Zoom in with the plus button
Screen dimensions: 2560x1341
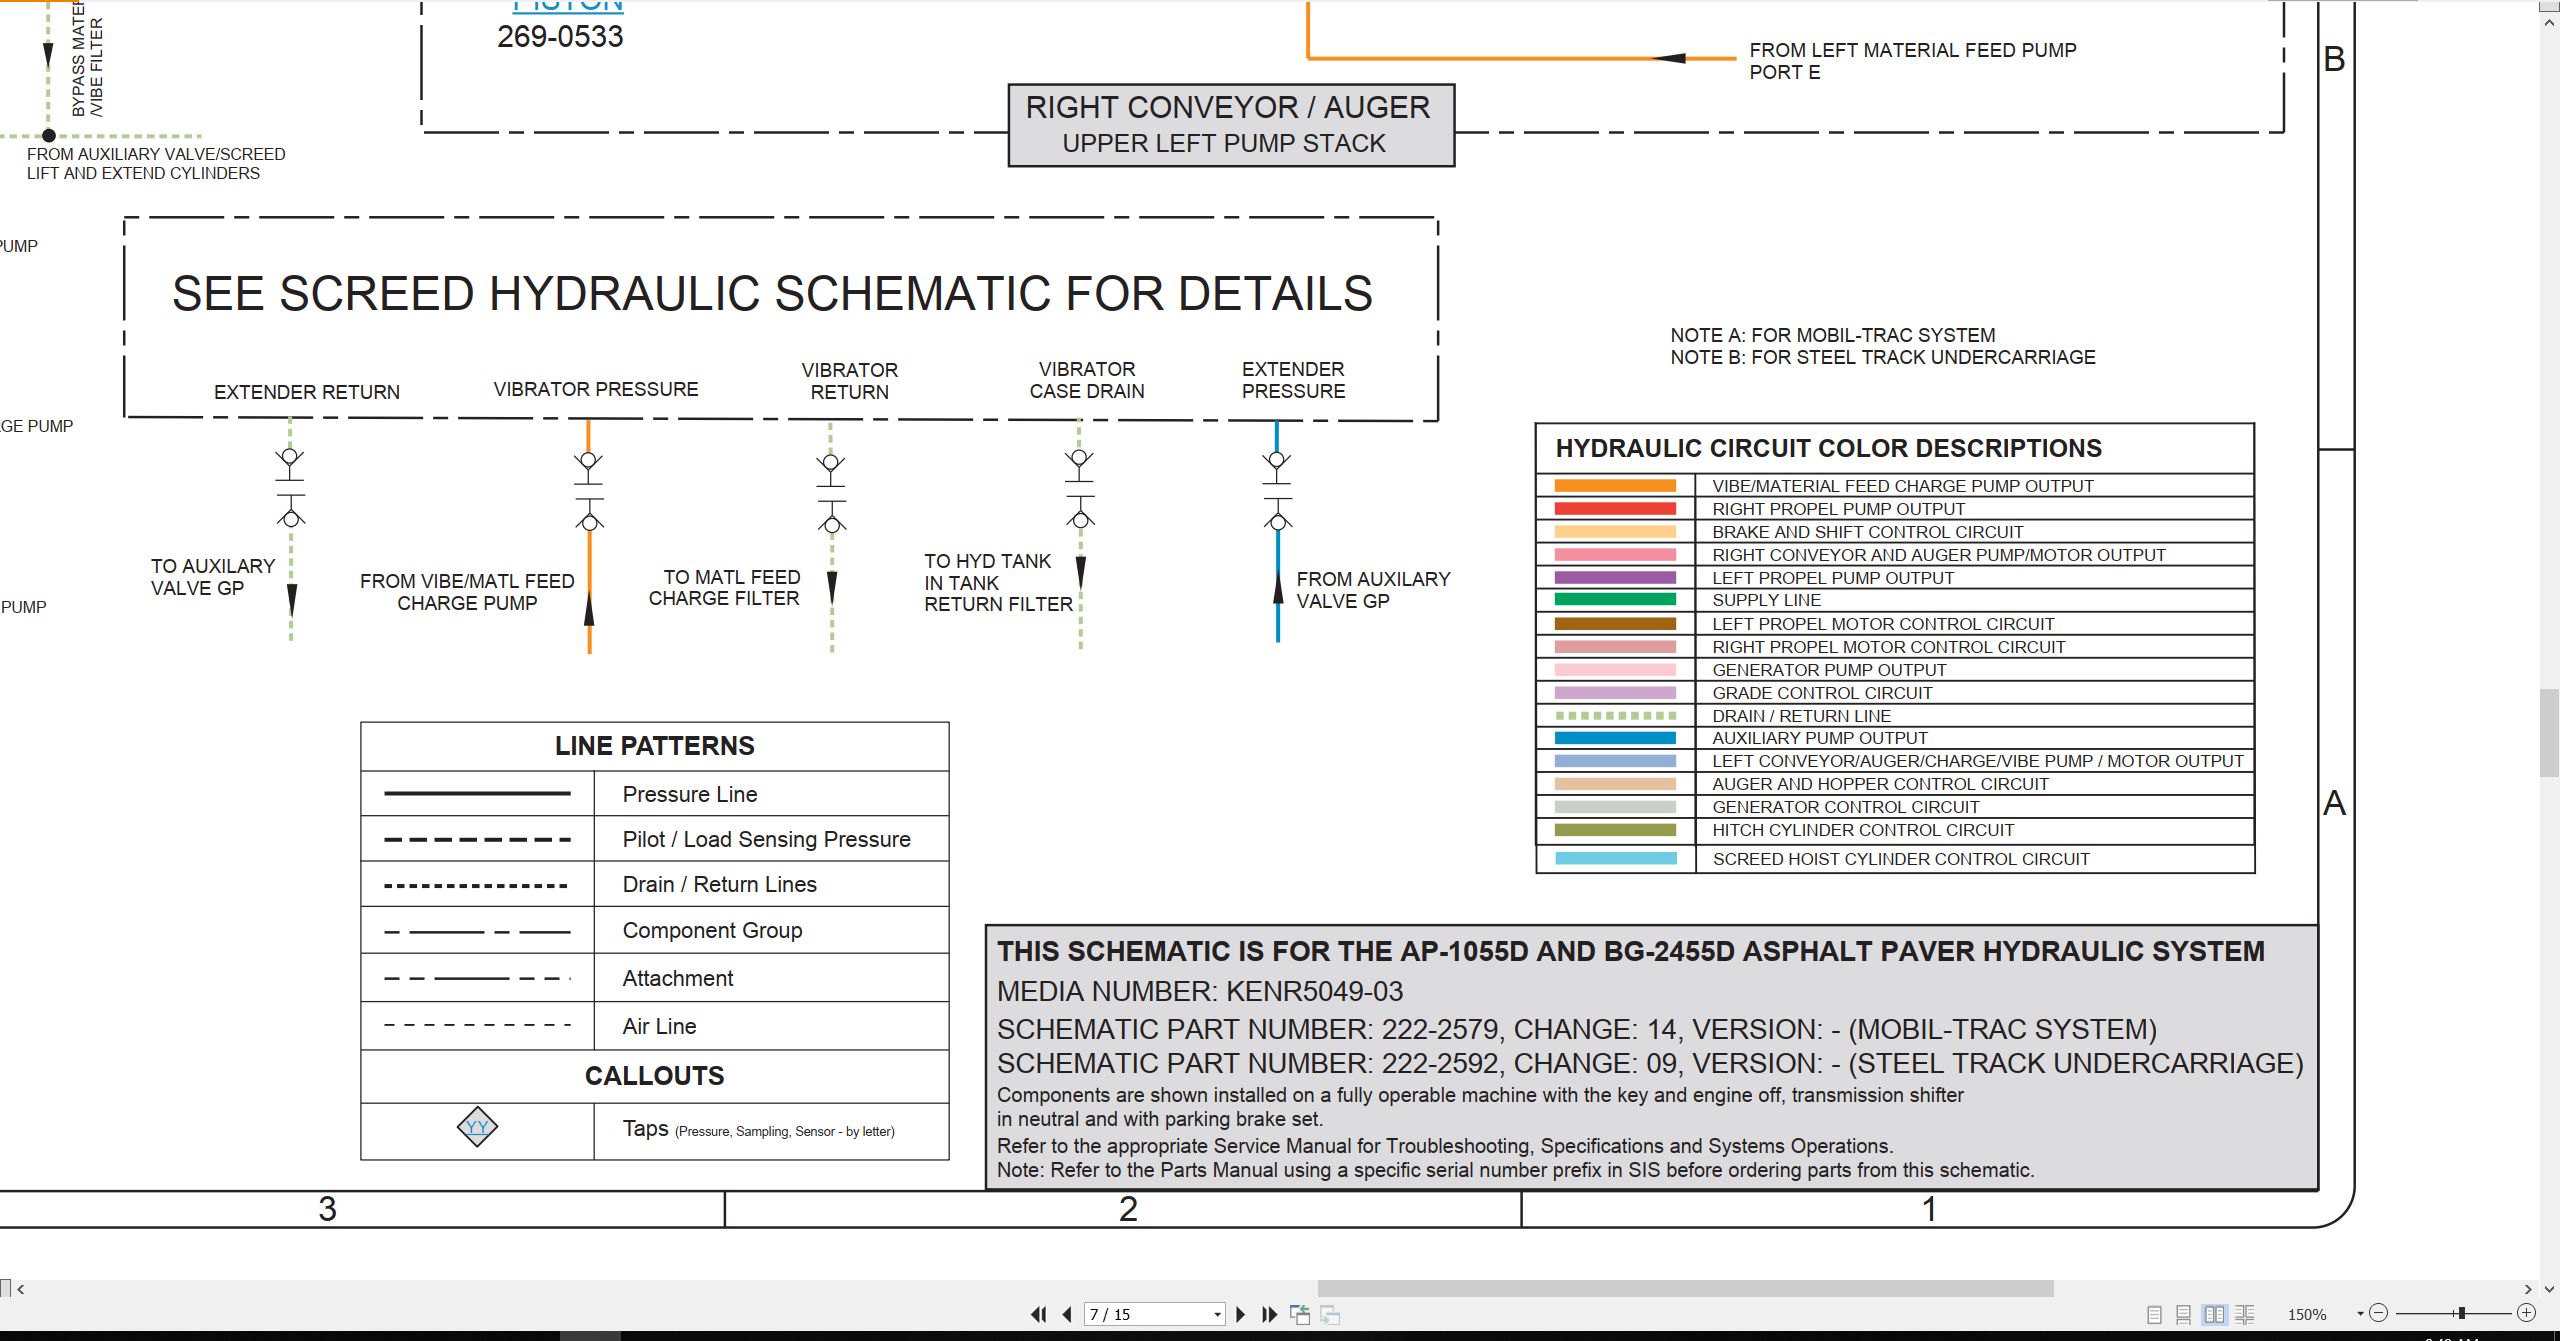[2527, 1313]
